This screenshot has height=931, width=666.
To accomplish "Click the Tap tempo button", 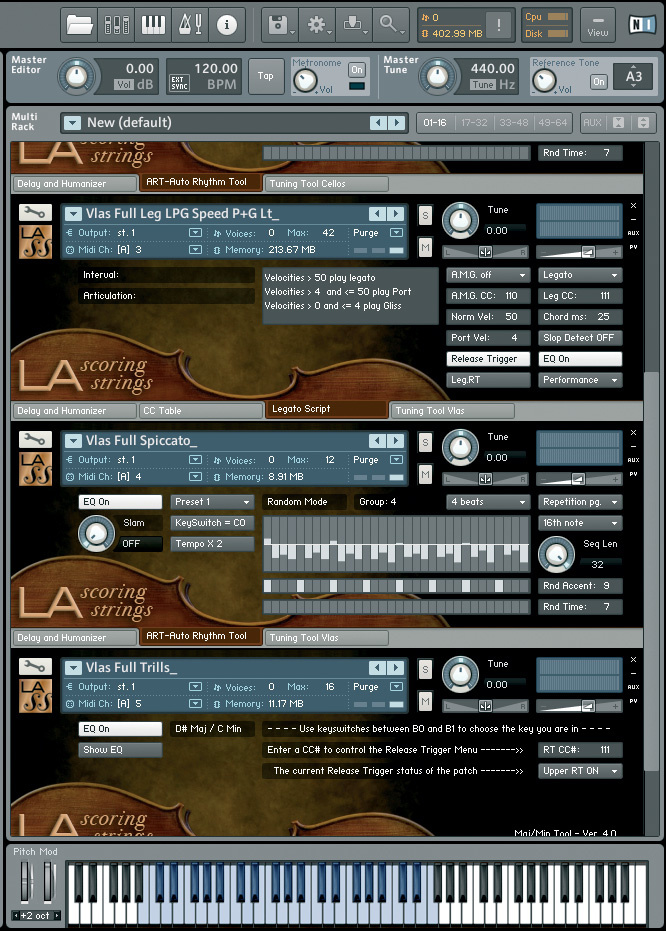I will [x=265, y=76].
